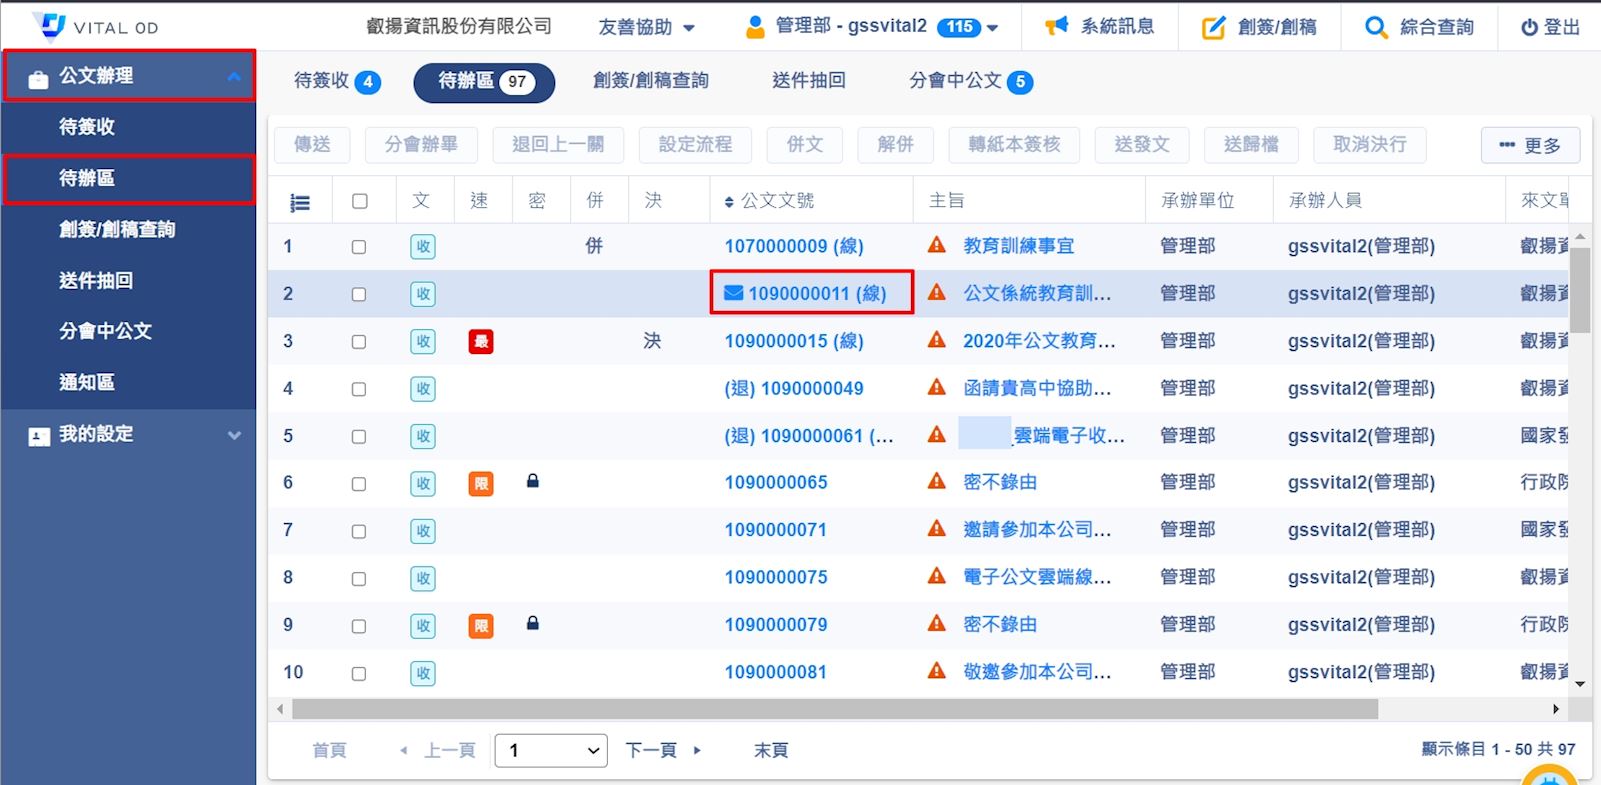1601x785 pixels.
Task: Click the 更多 button
Action: coord(1530,145)
